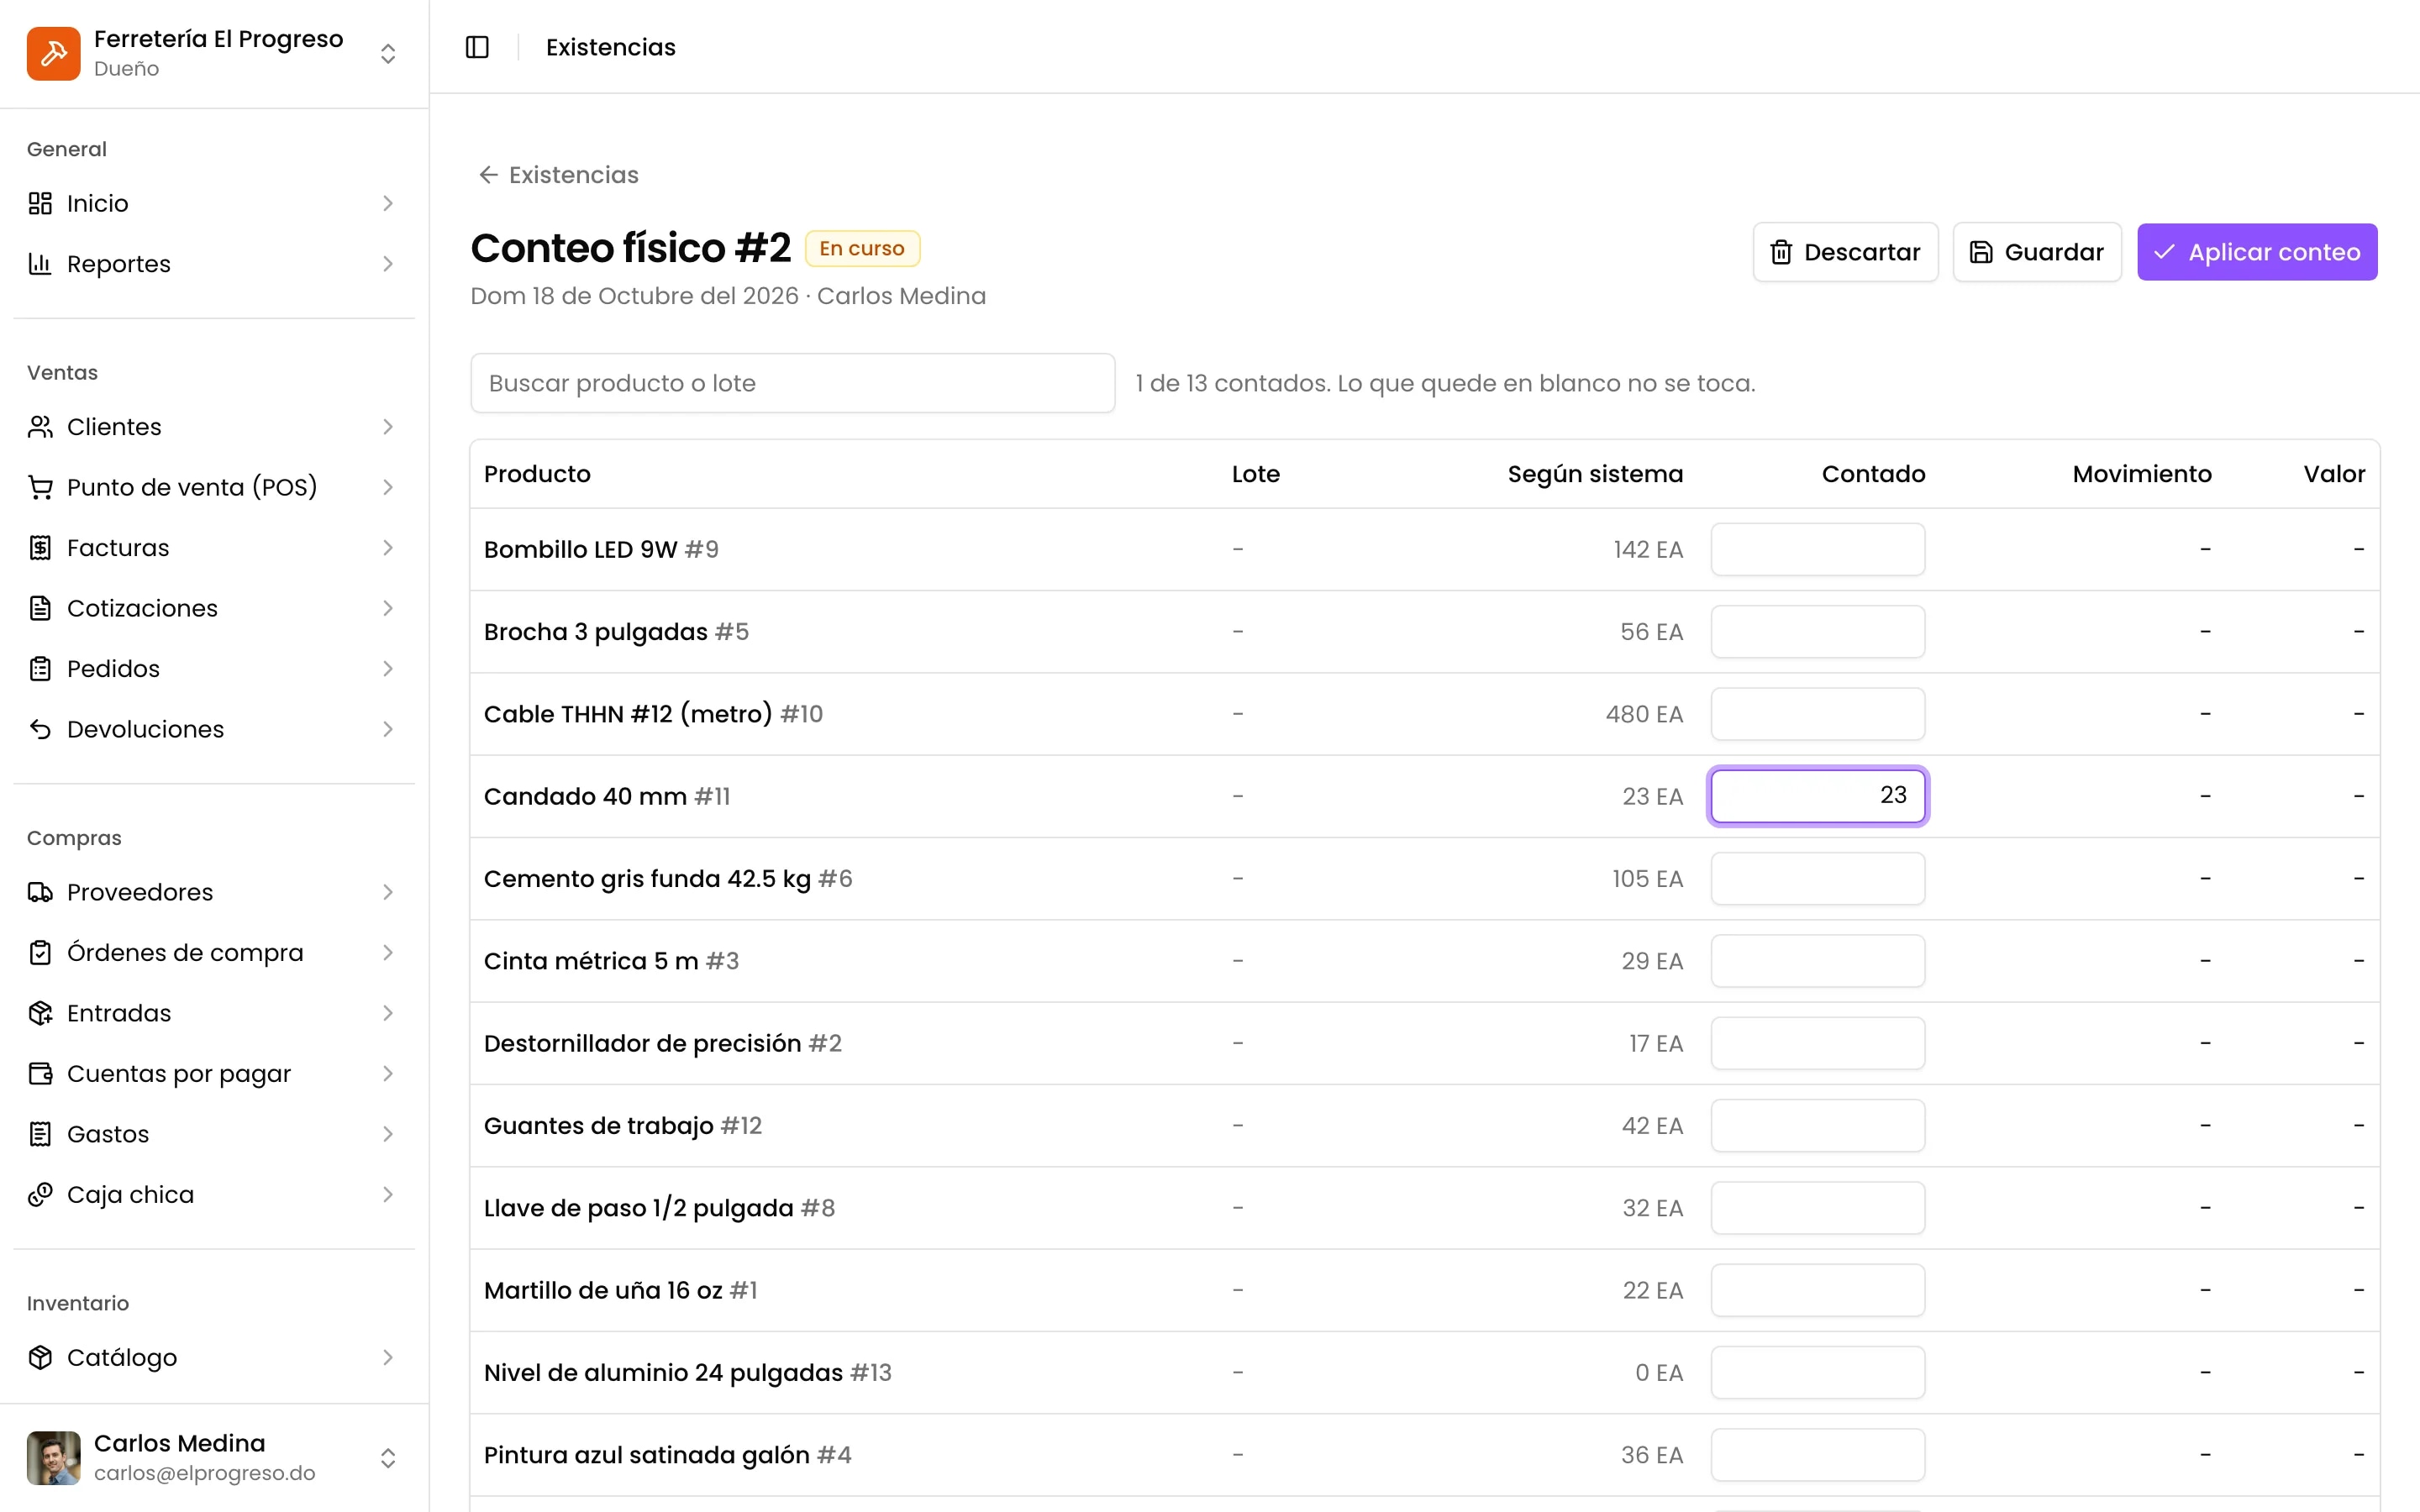Expand the Reportes chevron
The image size is (2420, 1512).
click(x=388, y=264)
